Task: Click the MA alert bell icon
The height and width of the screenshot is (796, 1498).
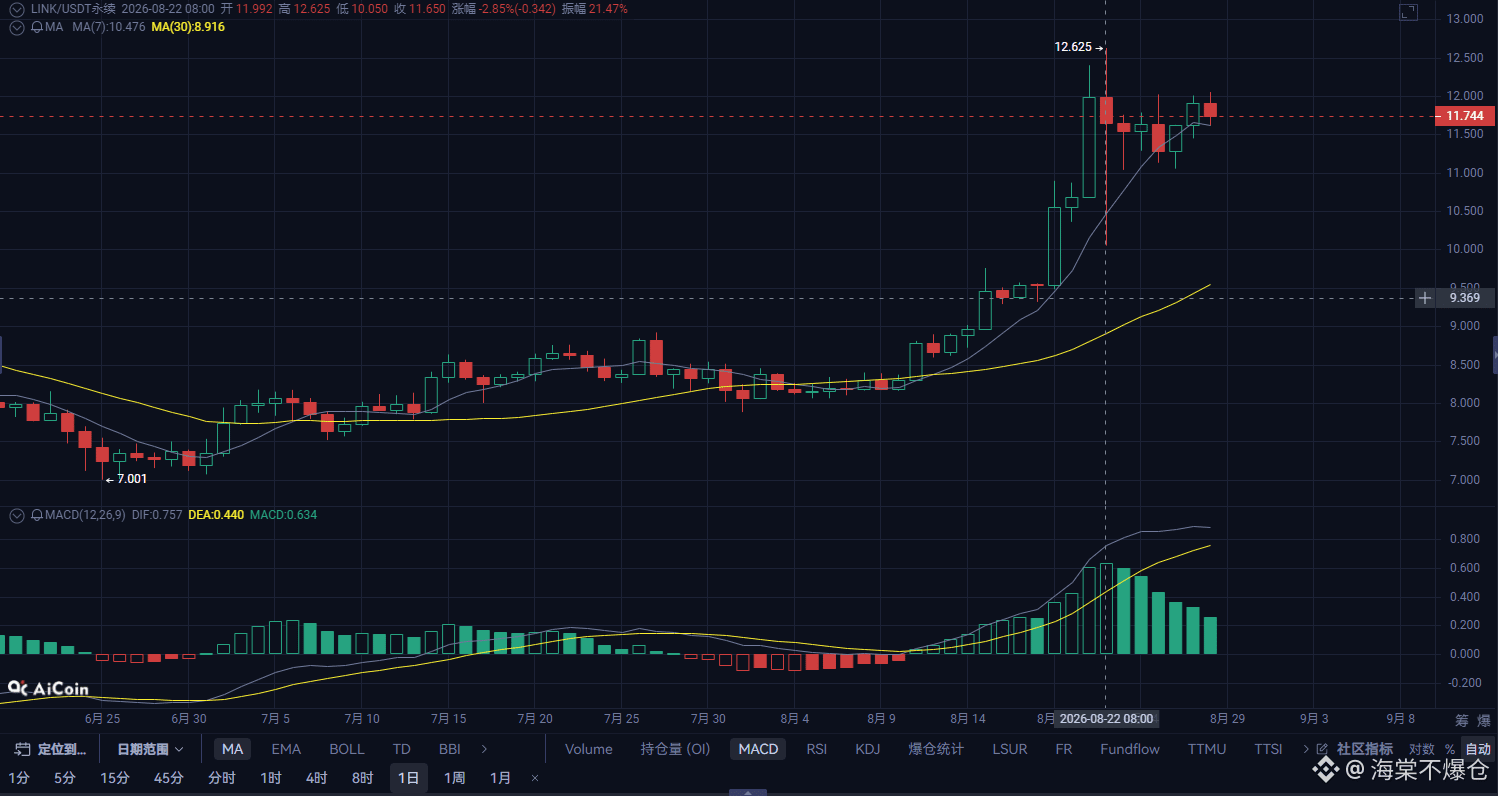Action: pos(35,27)
